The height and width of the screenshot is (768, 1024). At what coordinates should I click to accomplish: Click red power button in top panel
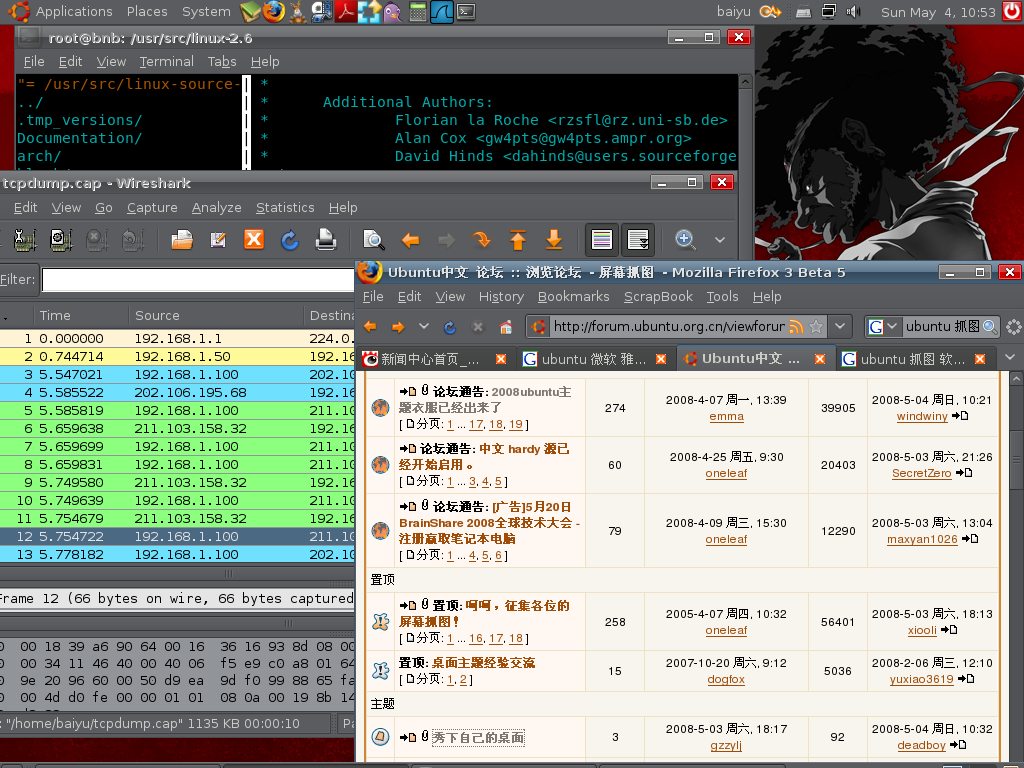(x=1012, y=11)
